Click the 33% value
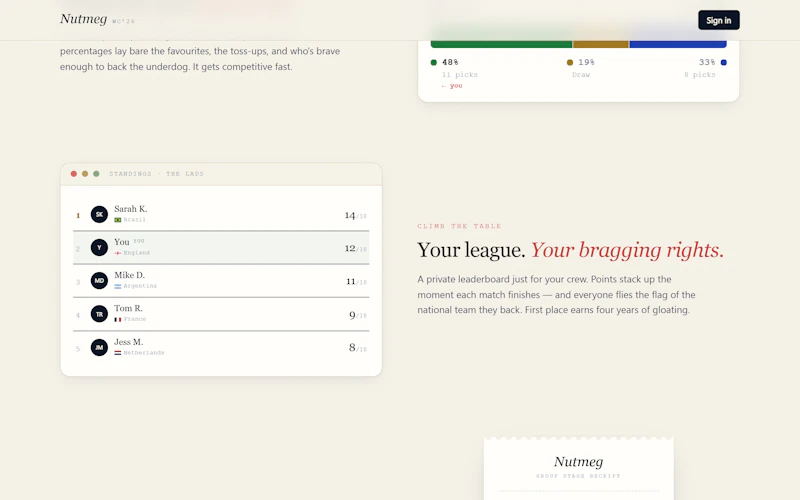Screen dimensions: 800x500 click(707, 62)
